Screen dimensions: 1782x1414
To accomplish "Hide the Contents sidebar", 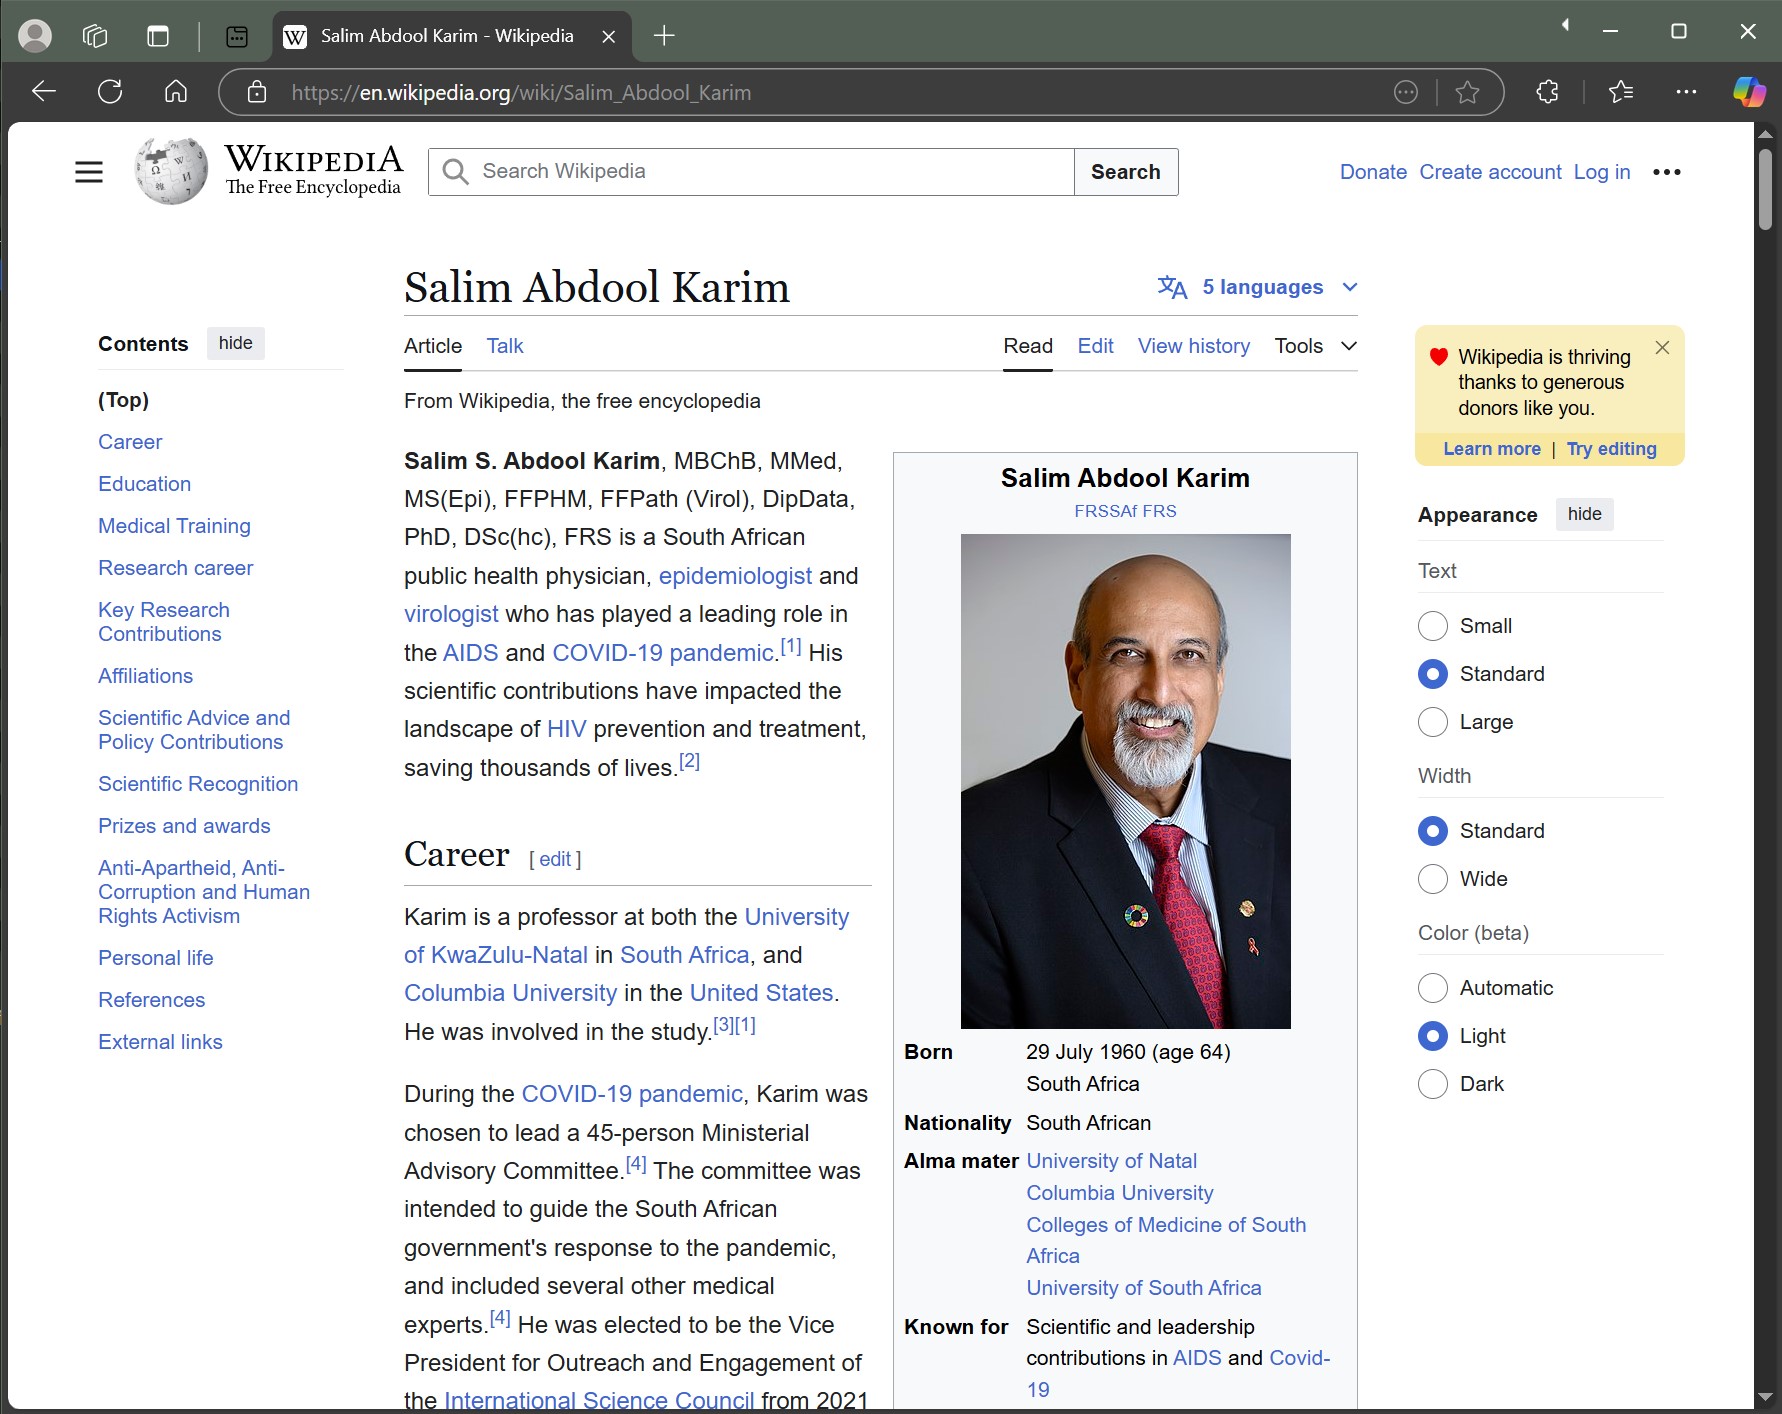I will point(236,343).
